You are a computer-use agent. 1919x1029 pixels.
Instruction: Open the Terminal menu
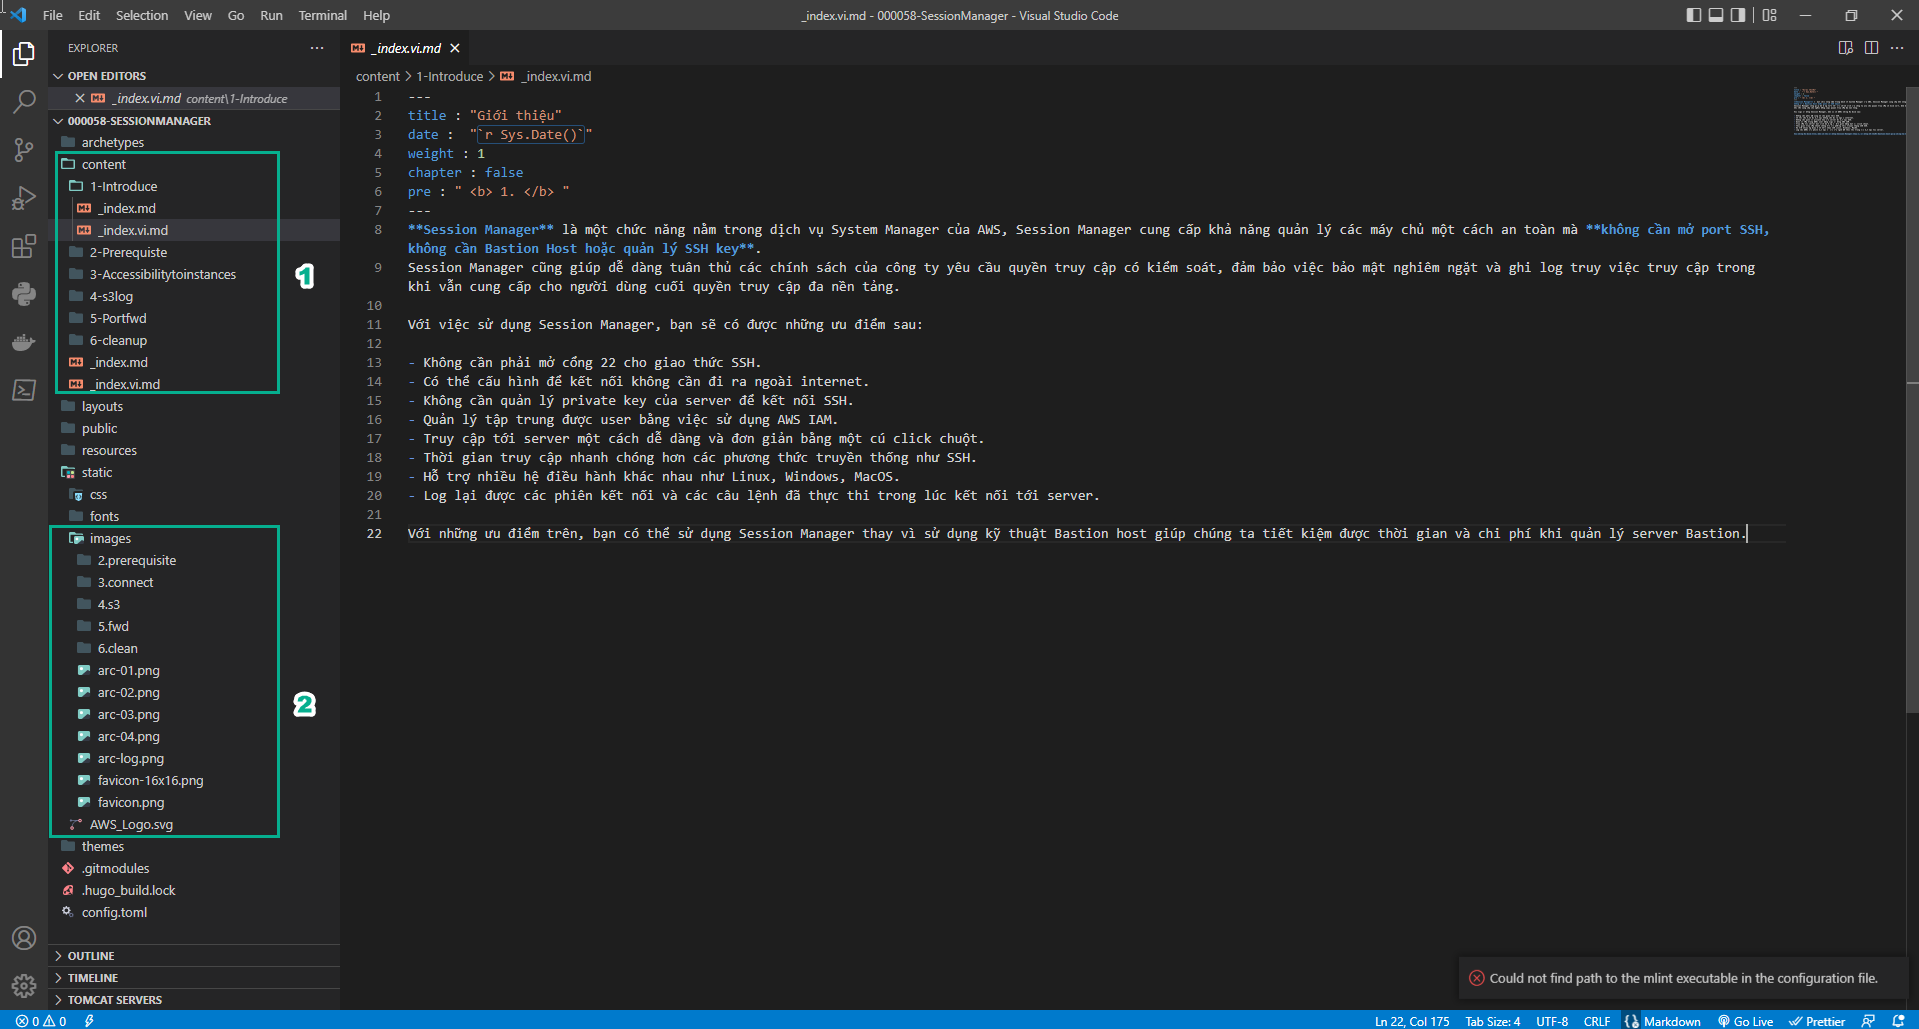[323, 15]
